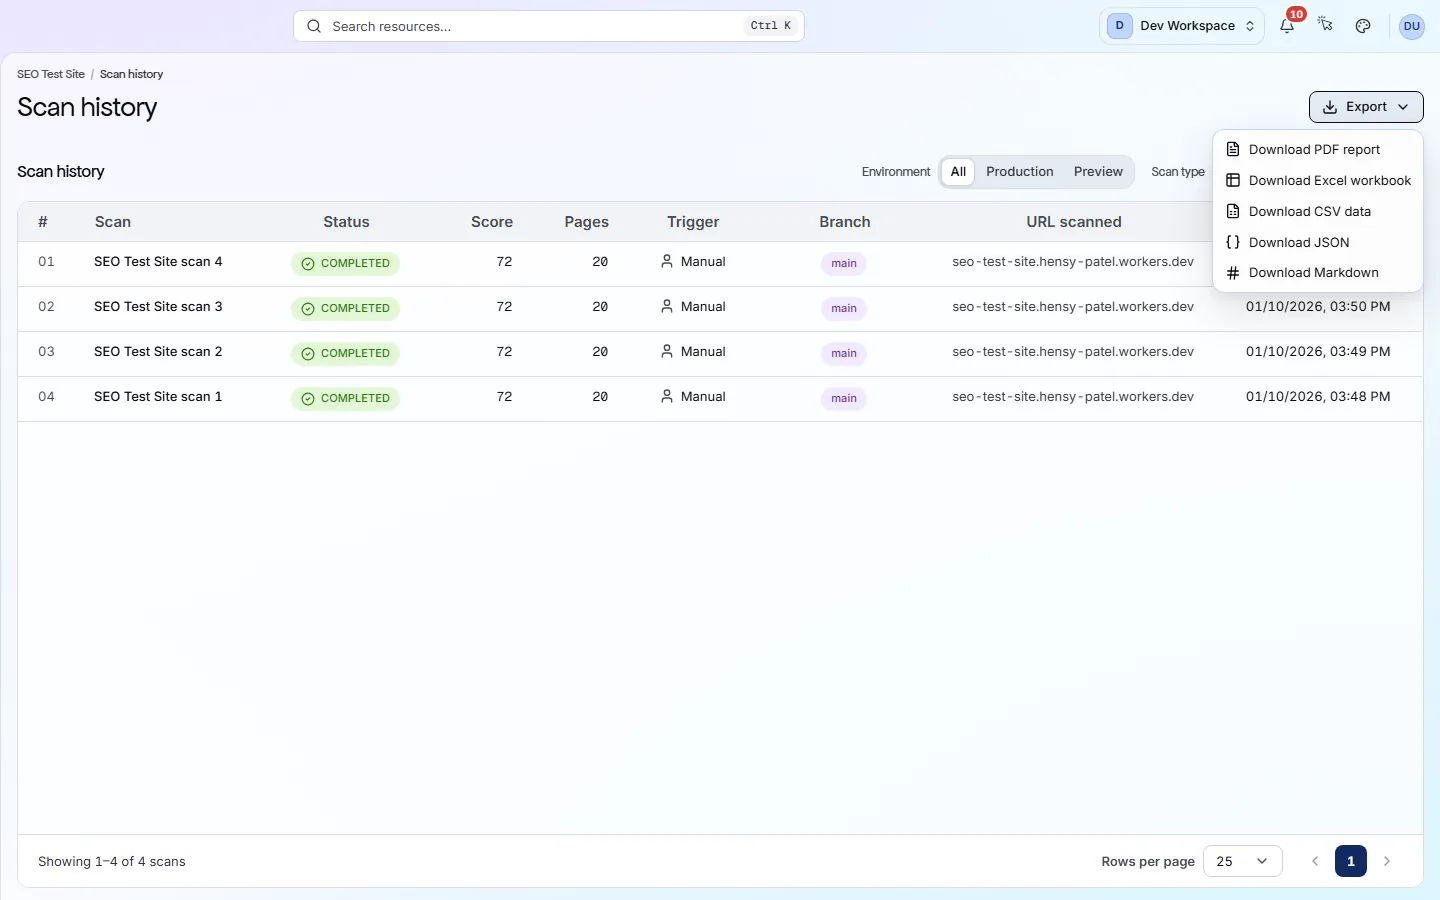Screen dimensions: 1440x900
Task: Click the Score column header
Action: click(x=492, y=222)
